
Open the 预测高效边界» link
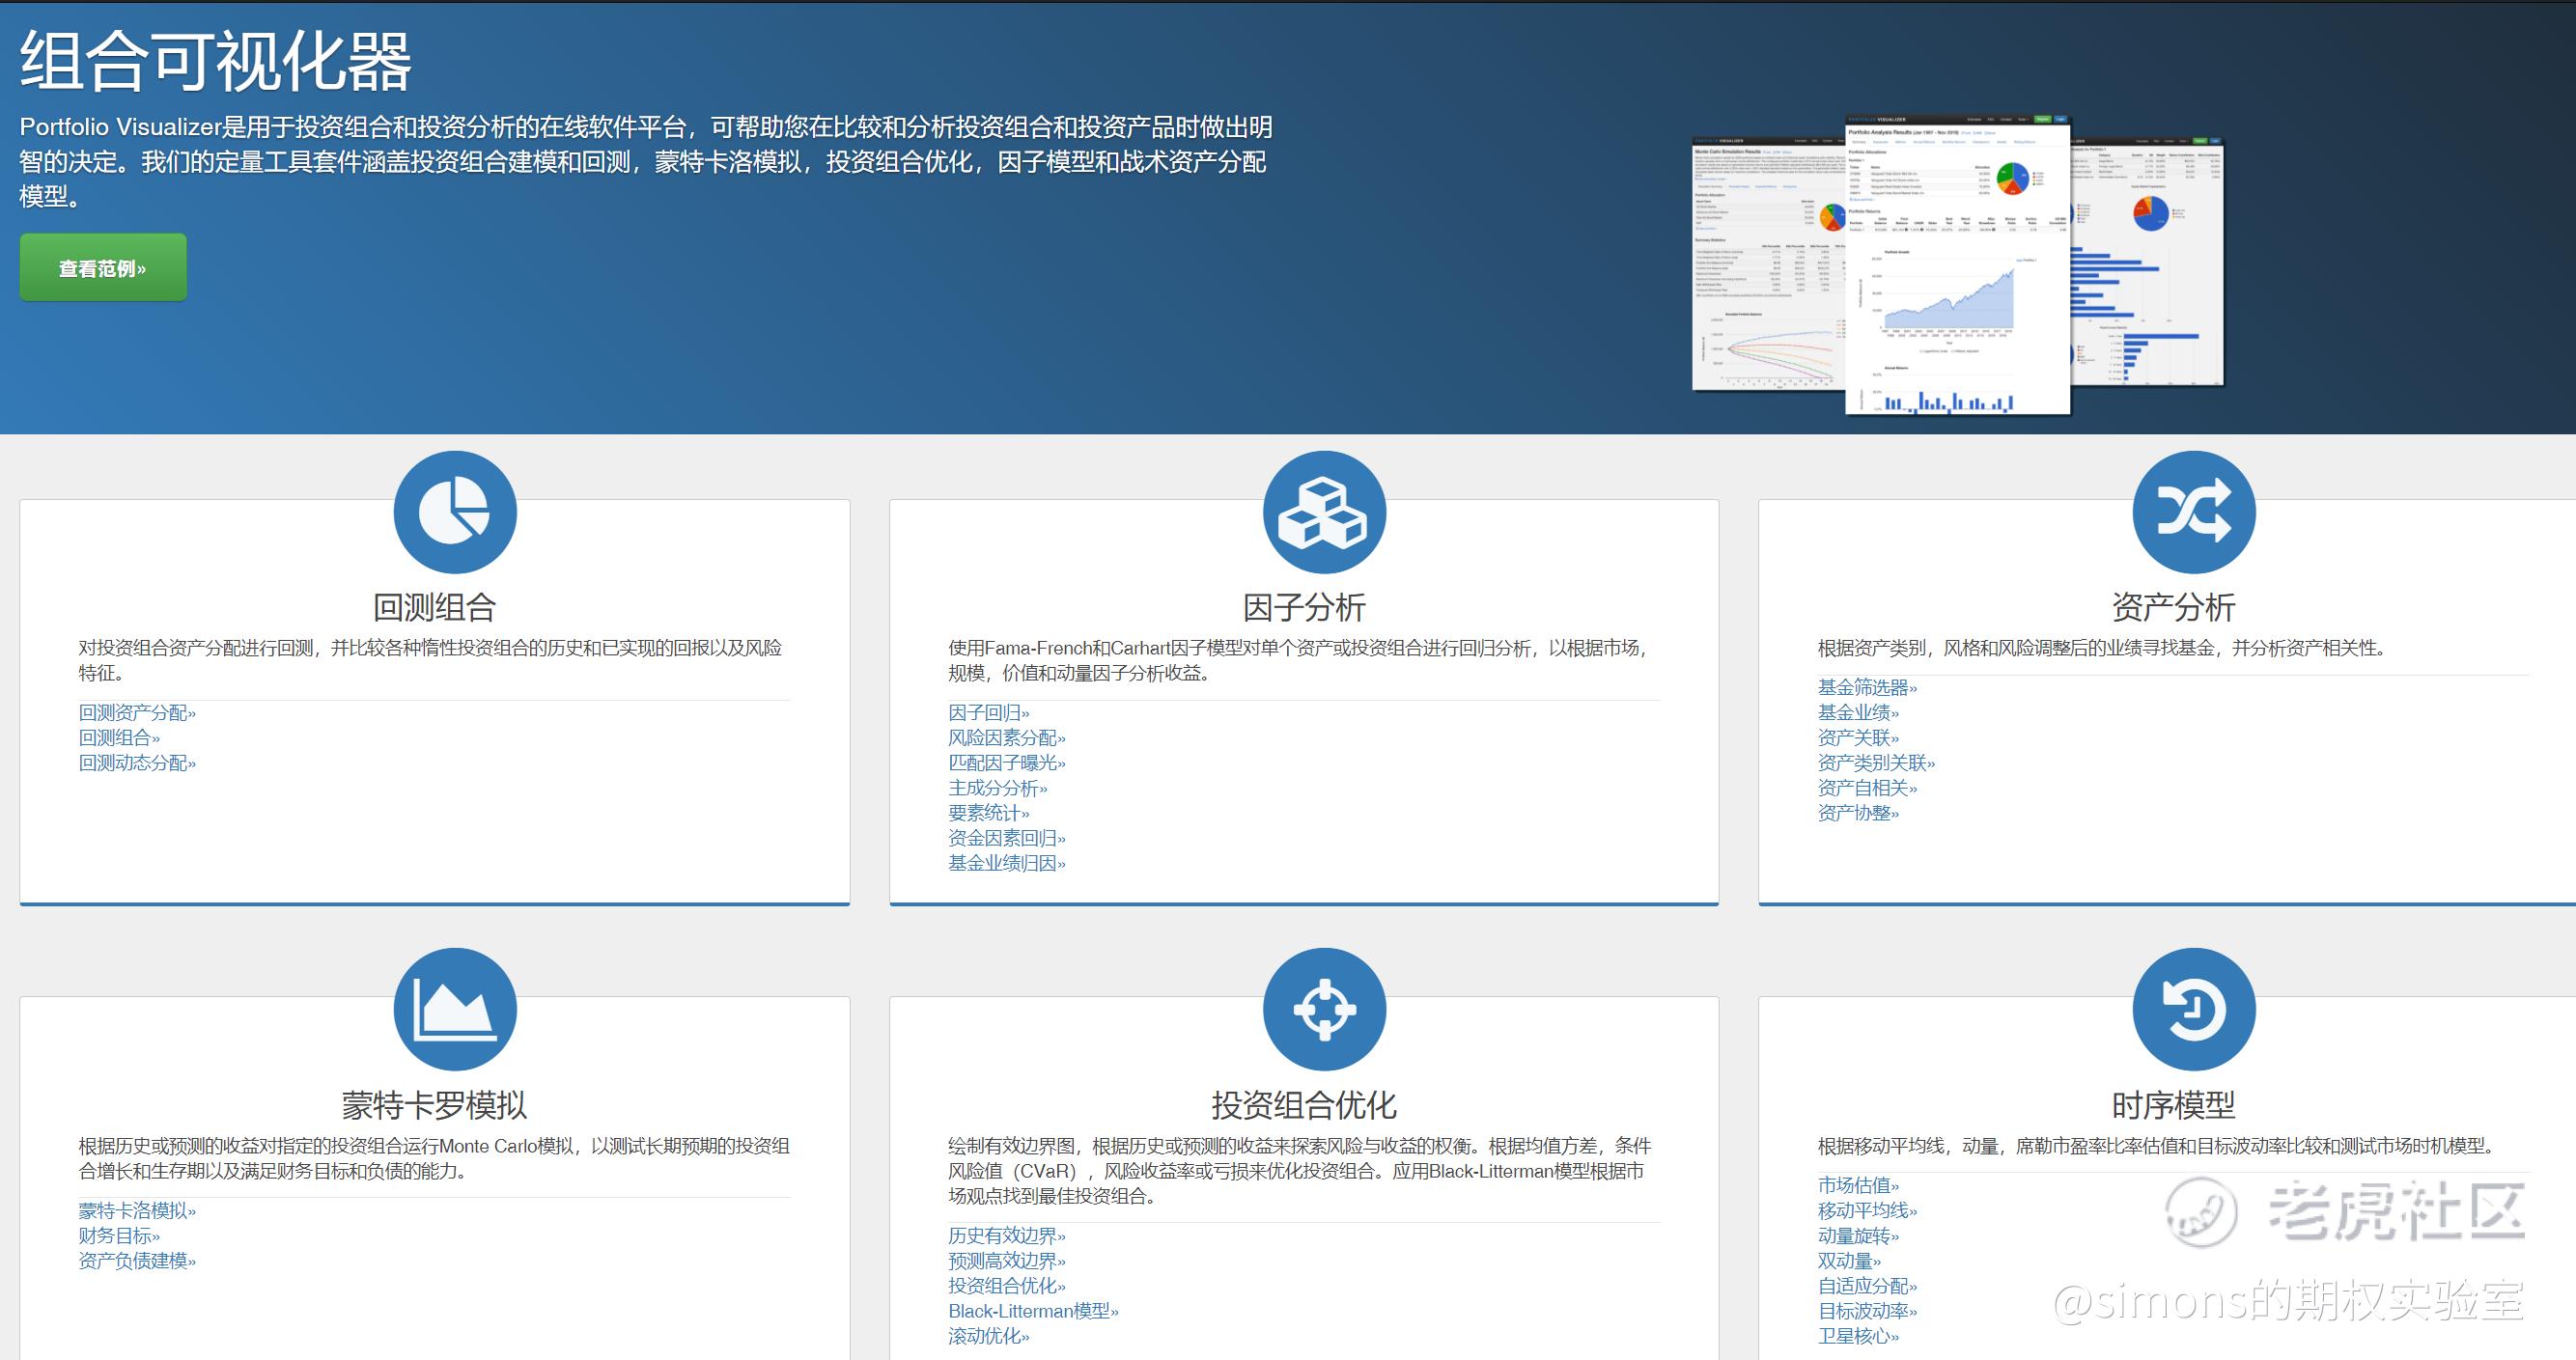[x=1007, y=1261]
